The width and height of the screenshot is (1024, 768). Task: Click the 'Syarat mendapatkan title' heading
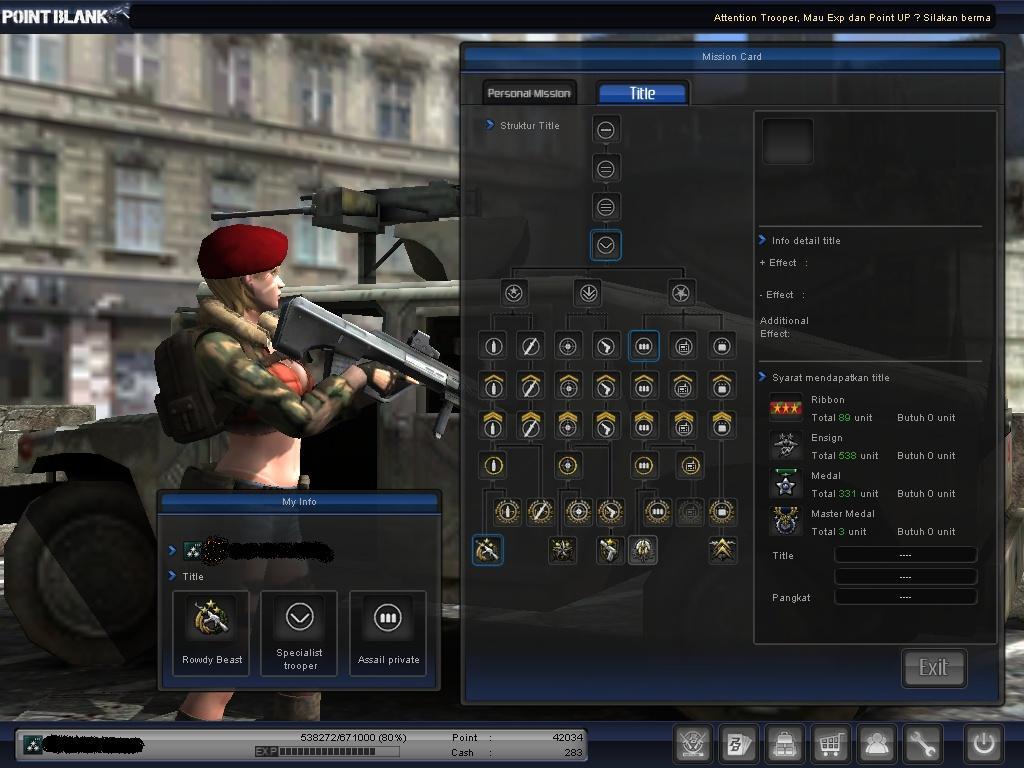click(x=831, y=377)
